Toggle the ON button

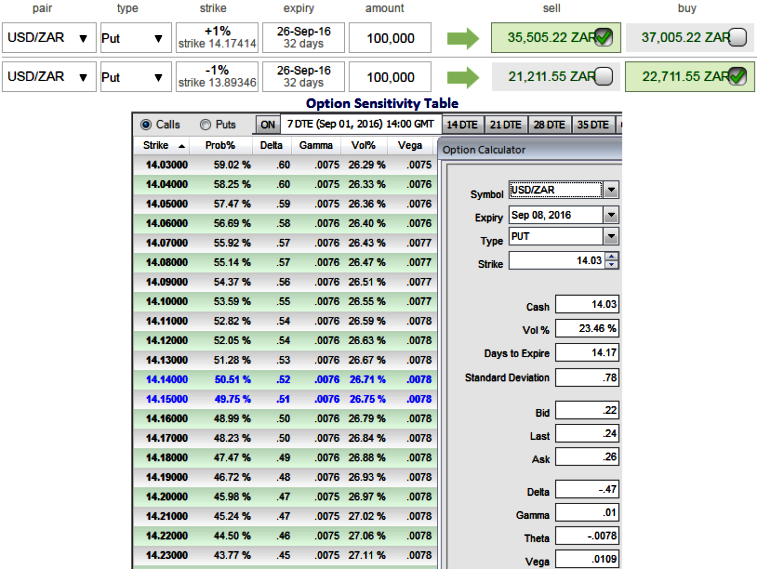pos(267,125)
